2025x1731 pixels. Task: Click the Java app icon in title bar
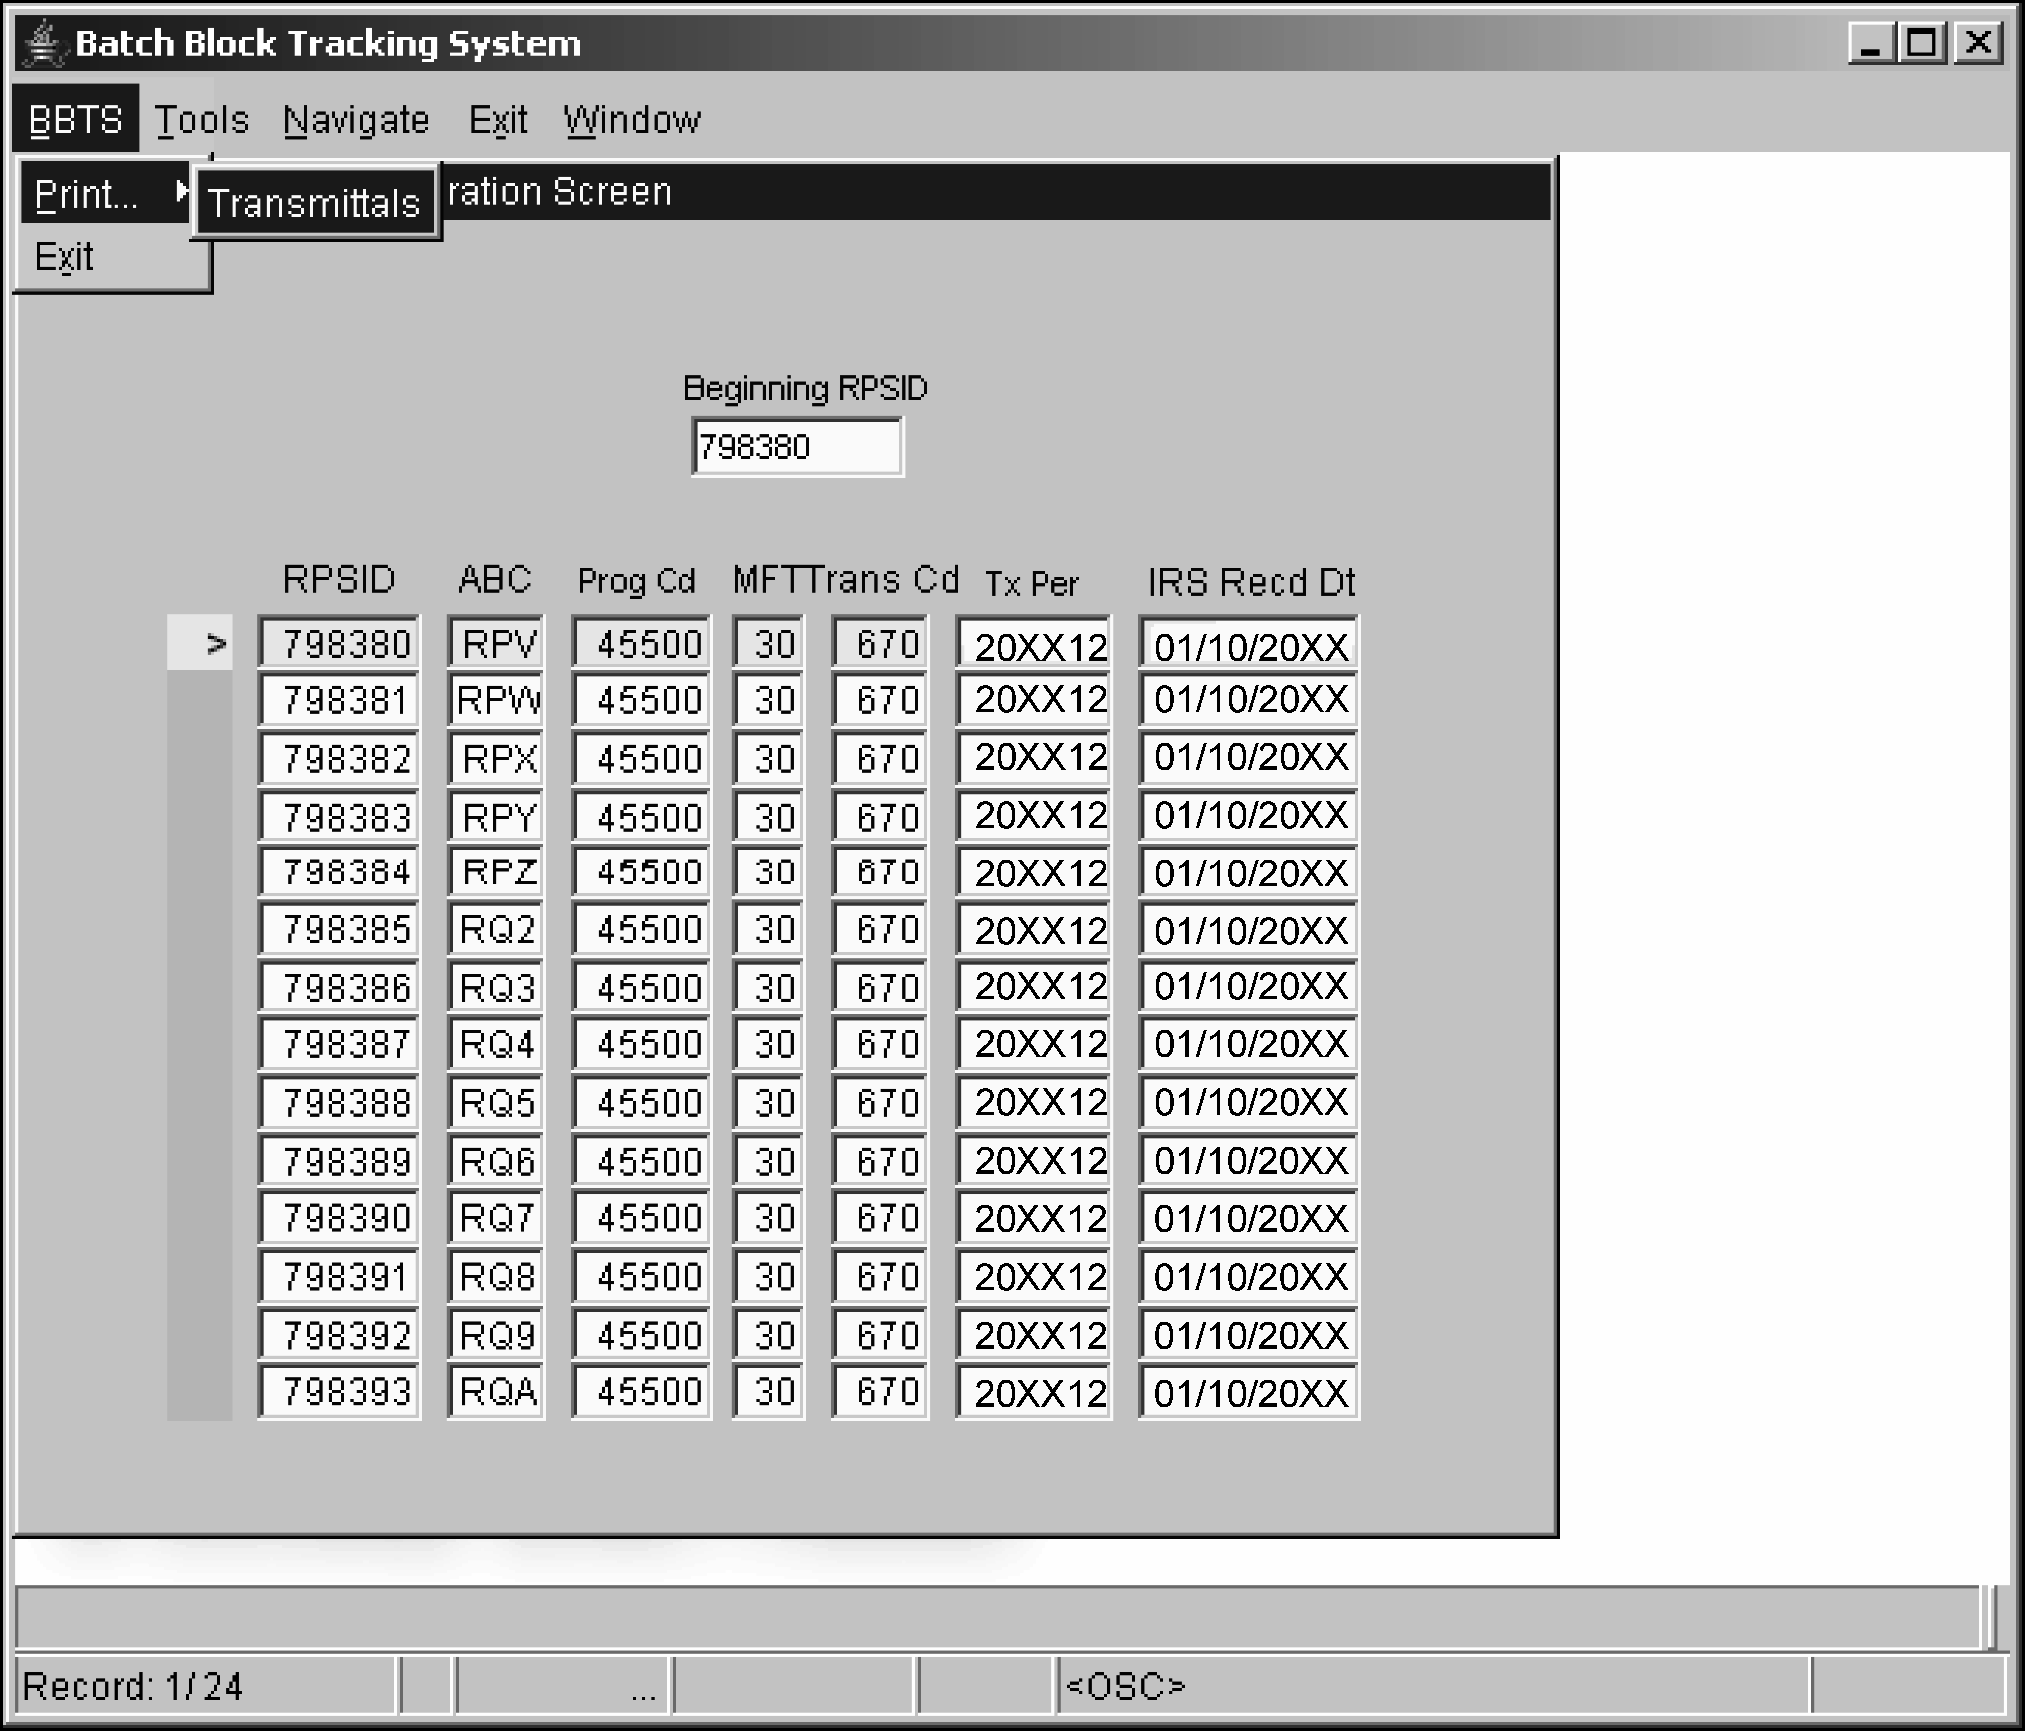[x=44, y=44]
